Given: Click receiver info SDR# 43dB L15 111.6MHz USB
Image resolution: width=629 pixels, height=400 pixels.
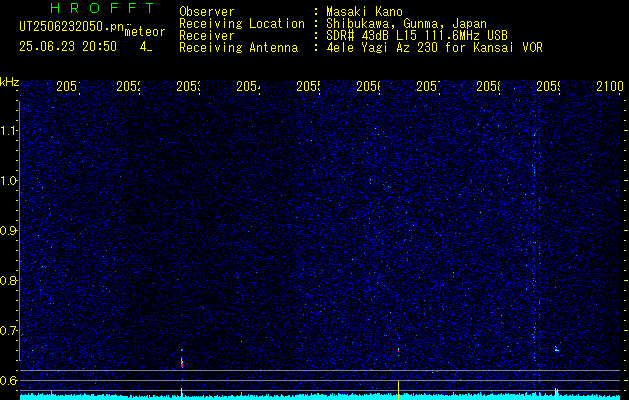Looking at the screenshot, I should pos(417,35).
